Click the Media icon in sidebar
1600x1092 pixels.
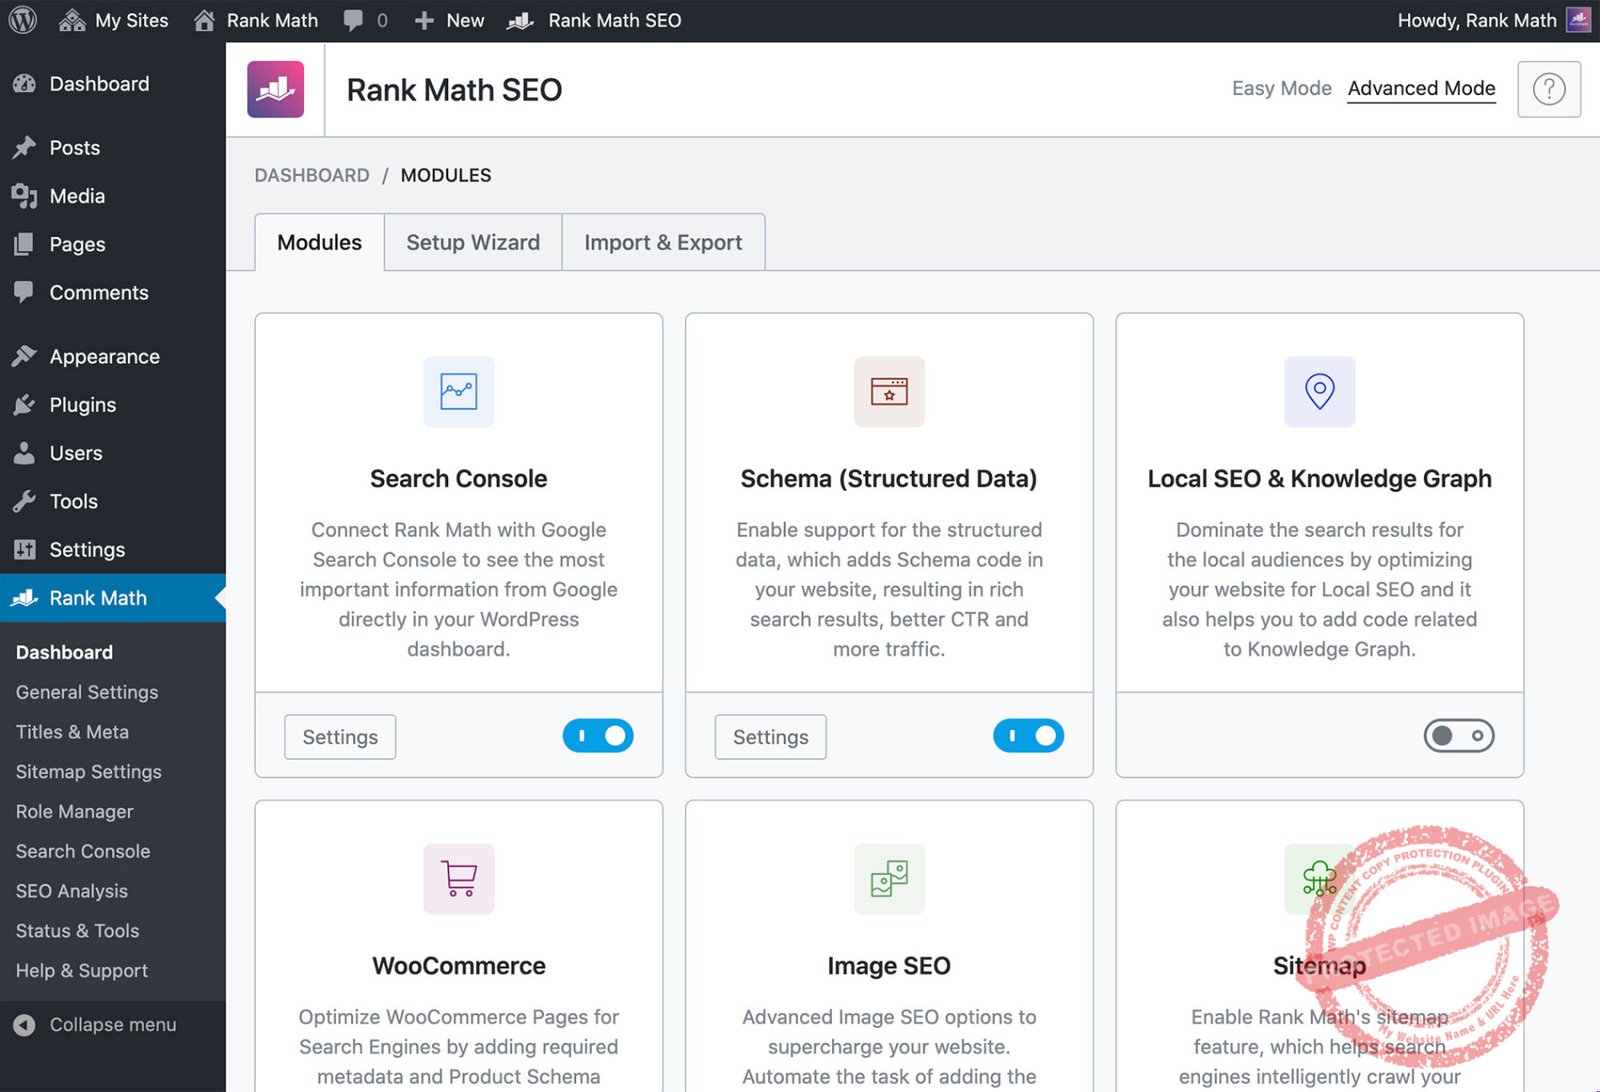(24, 196)
